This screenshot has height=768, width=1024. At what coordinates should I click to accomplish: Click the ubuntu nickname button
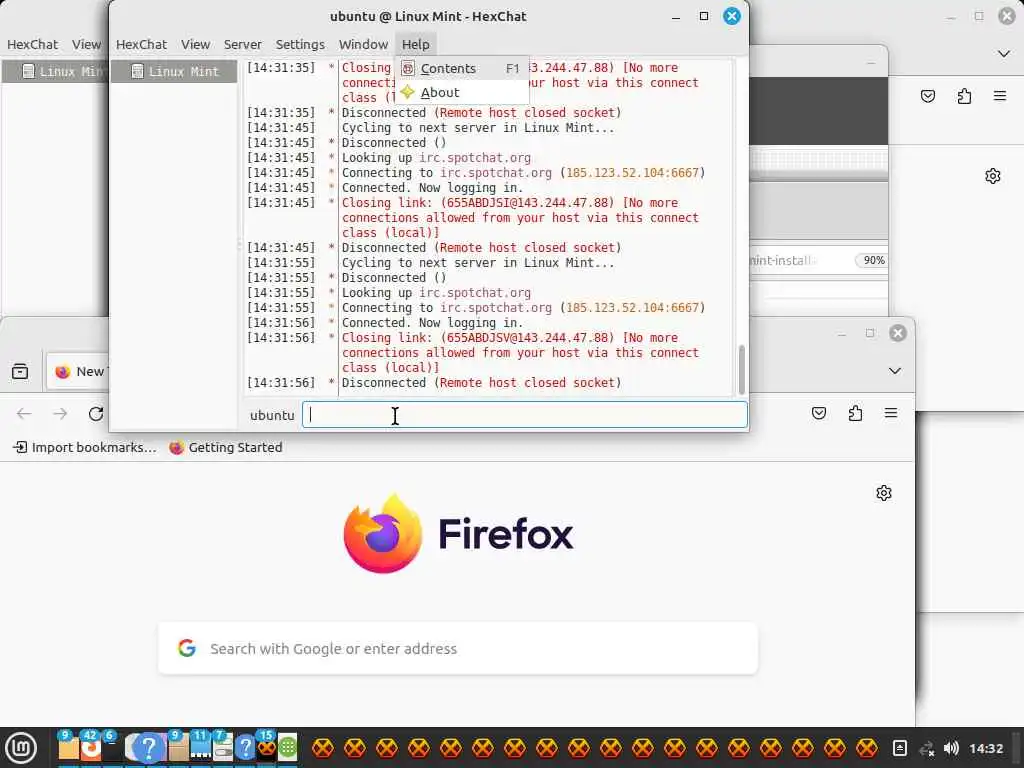tap(272, 415)
